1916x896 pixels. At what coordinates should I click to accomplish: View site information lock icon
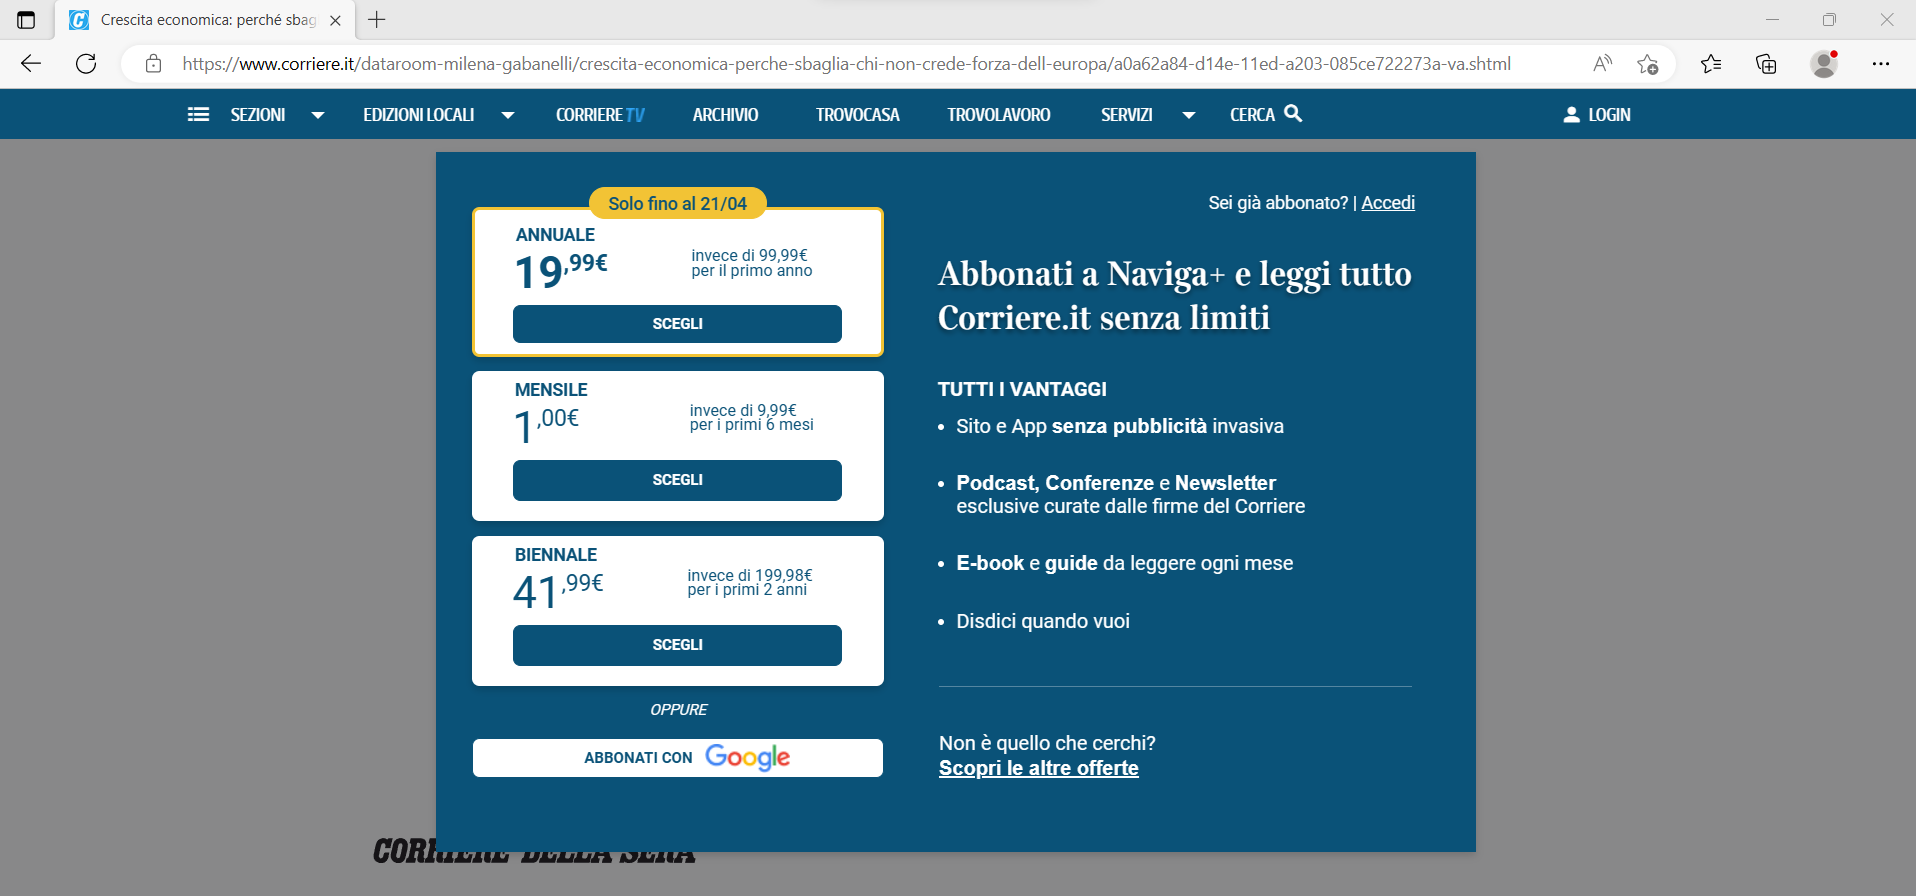153,64
